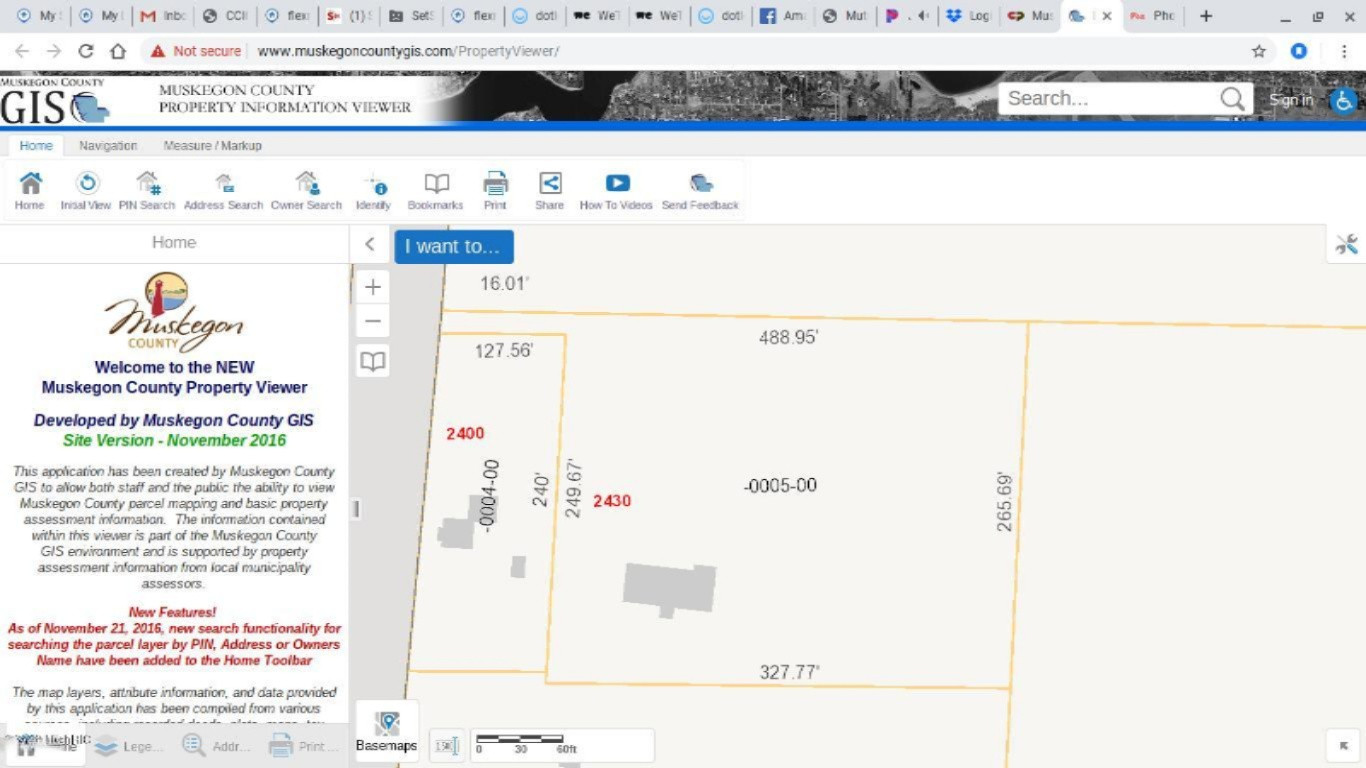The height and width of the screenshot is (768, 1366).
Task: Open accessibility options icon
Action: 1343,99
